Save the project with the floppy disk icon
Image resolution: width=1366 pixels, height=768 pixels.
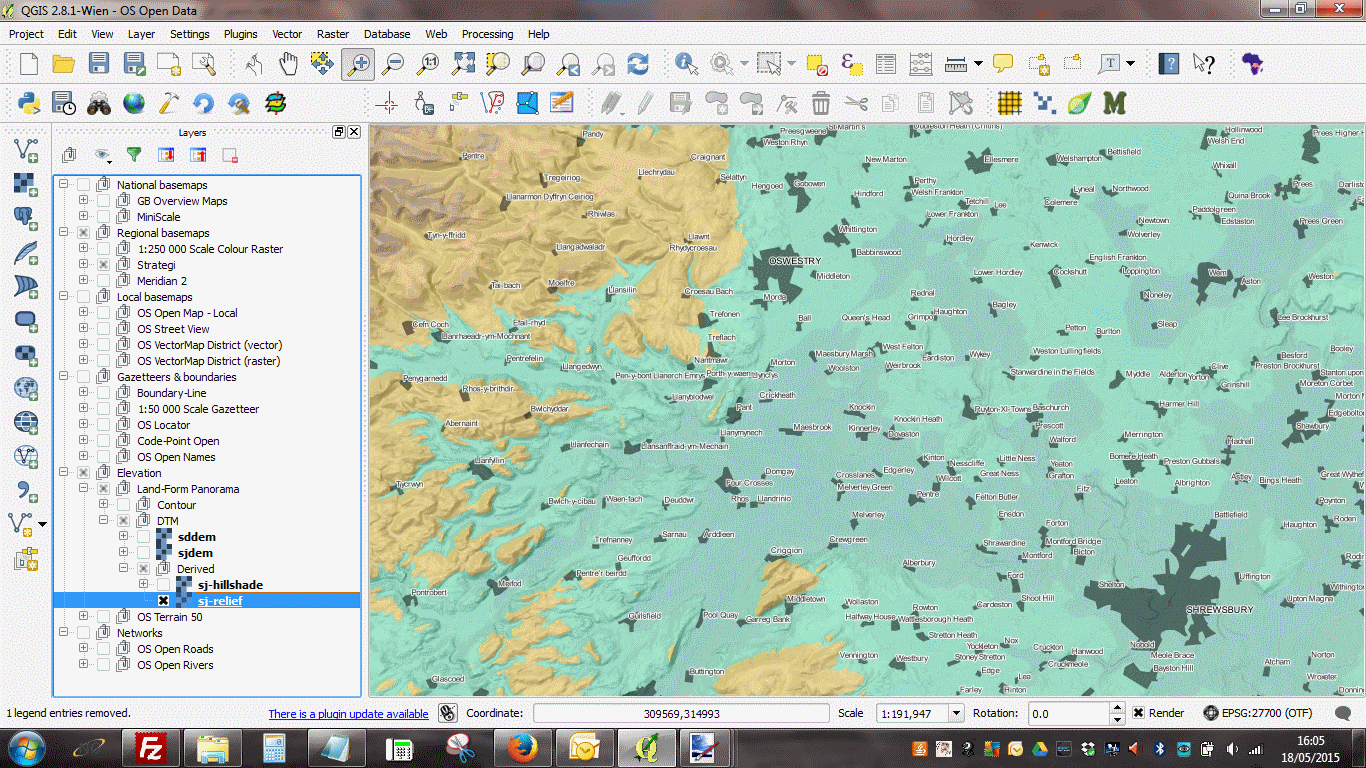point(98,64)
